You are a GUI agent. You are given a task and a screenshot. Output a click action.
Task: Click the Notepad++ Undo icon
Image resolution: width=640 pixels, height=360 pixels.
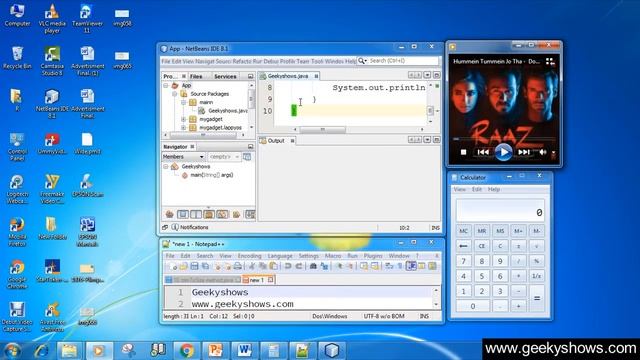(x=288, y=267)
